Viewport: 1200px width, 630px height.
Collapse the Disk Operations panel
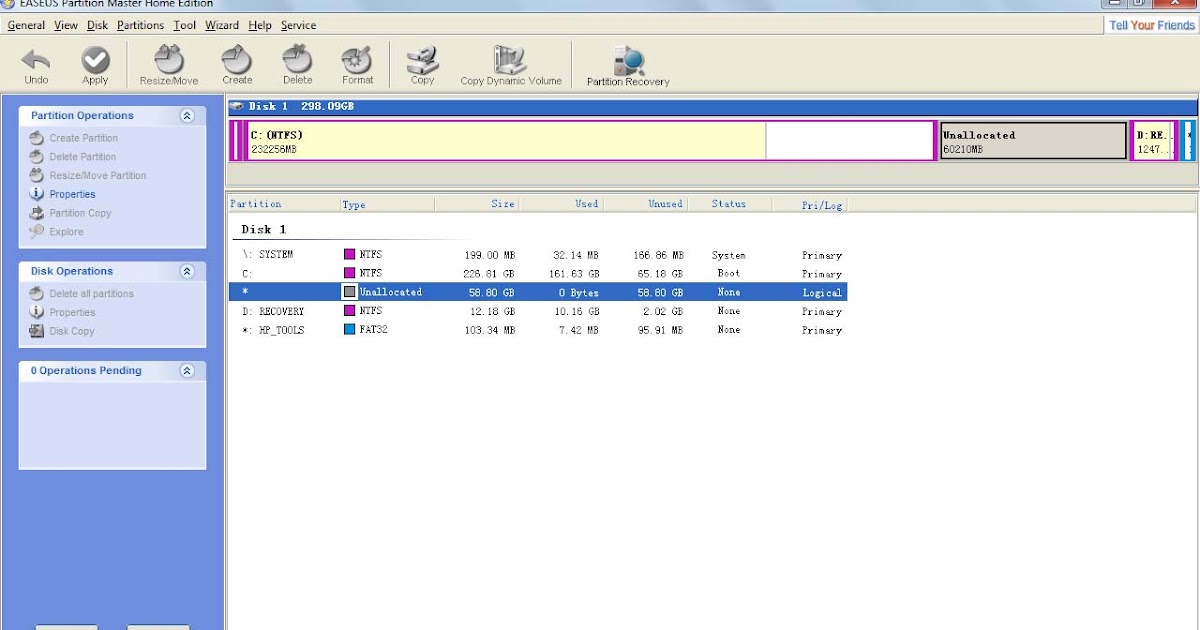186,271
